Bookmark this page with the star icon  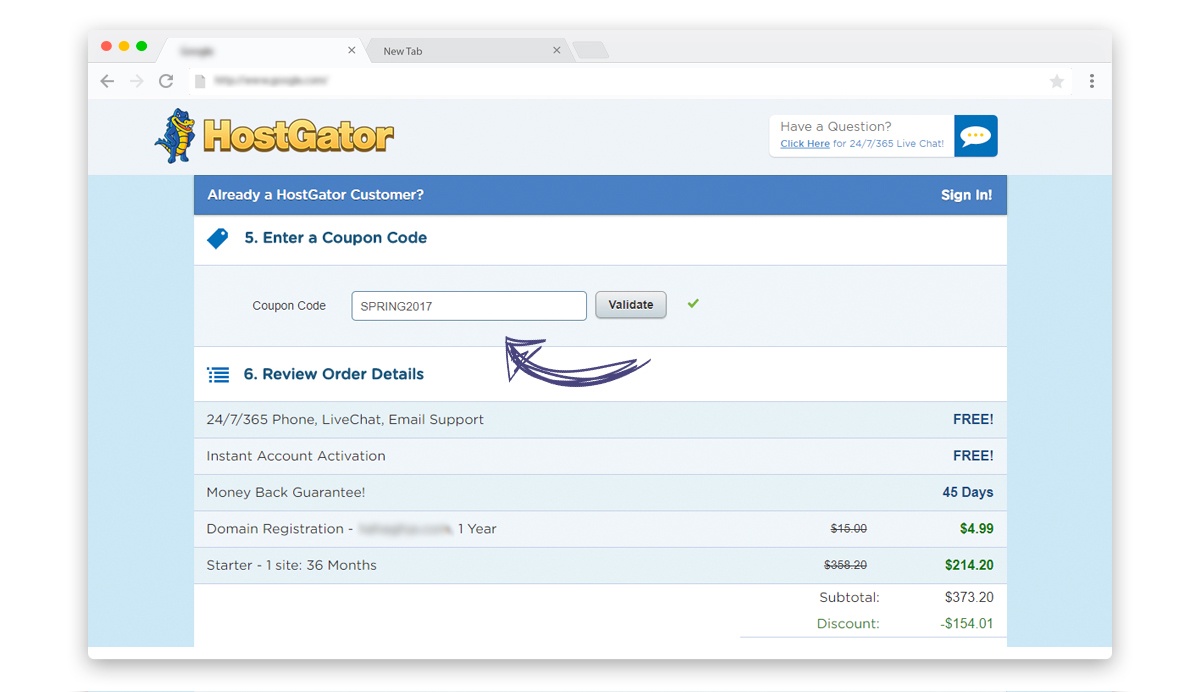1057,81
